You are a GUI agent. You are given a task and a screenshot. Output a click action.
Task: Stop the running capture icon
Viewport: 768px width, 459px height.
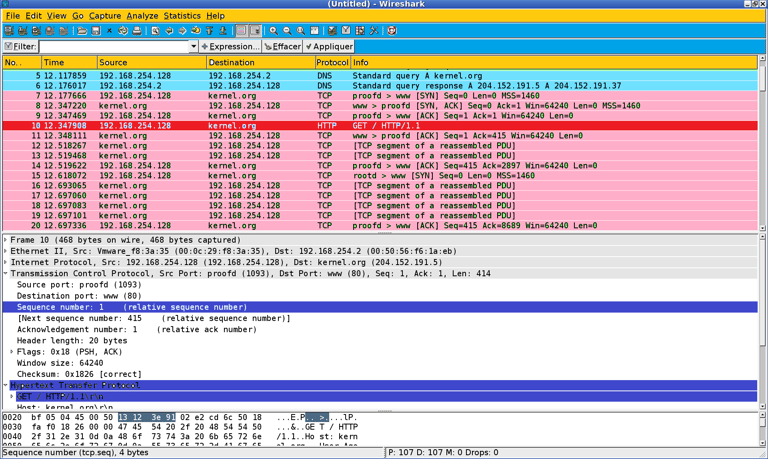[50, 31]
